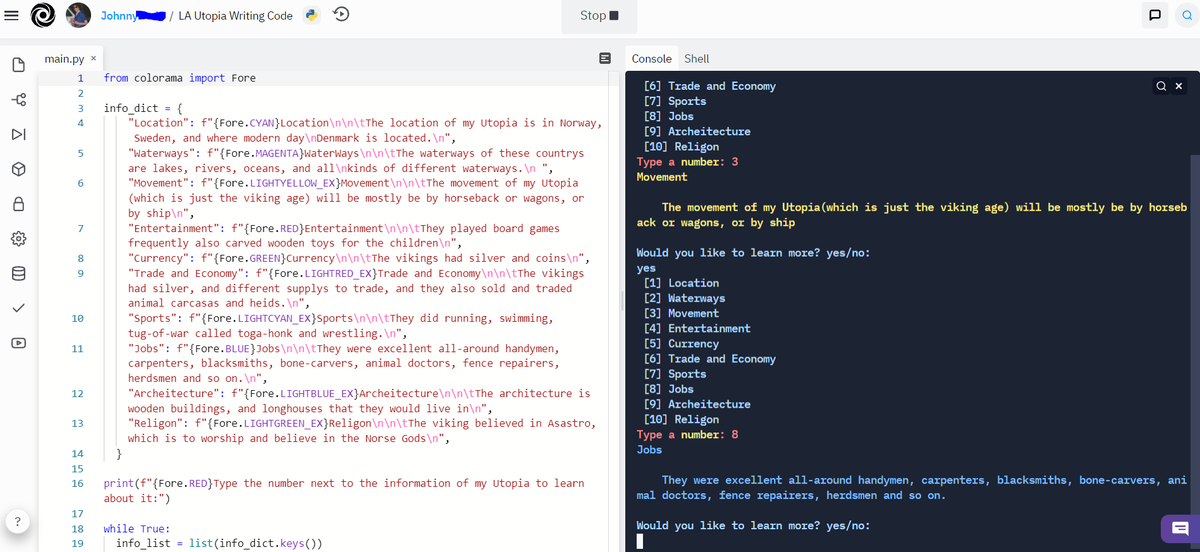This screenshot has width=1200, height=552.
Task: Click yellow 'Movement' heading in console
Action: [x=662, y=177]
